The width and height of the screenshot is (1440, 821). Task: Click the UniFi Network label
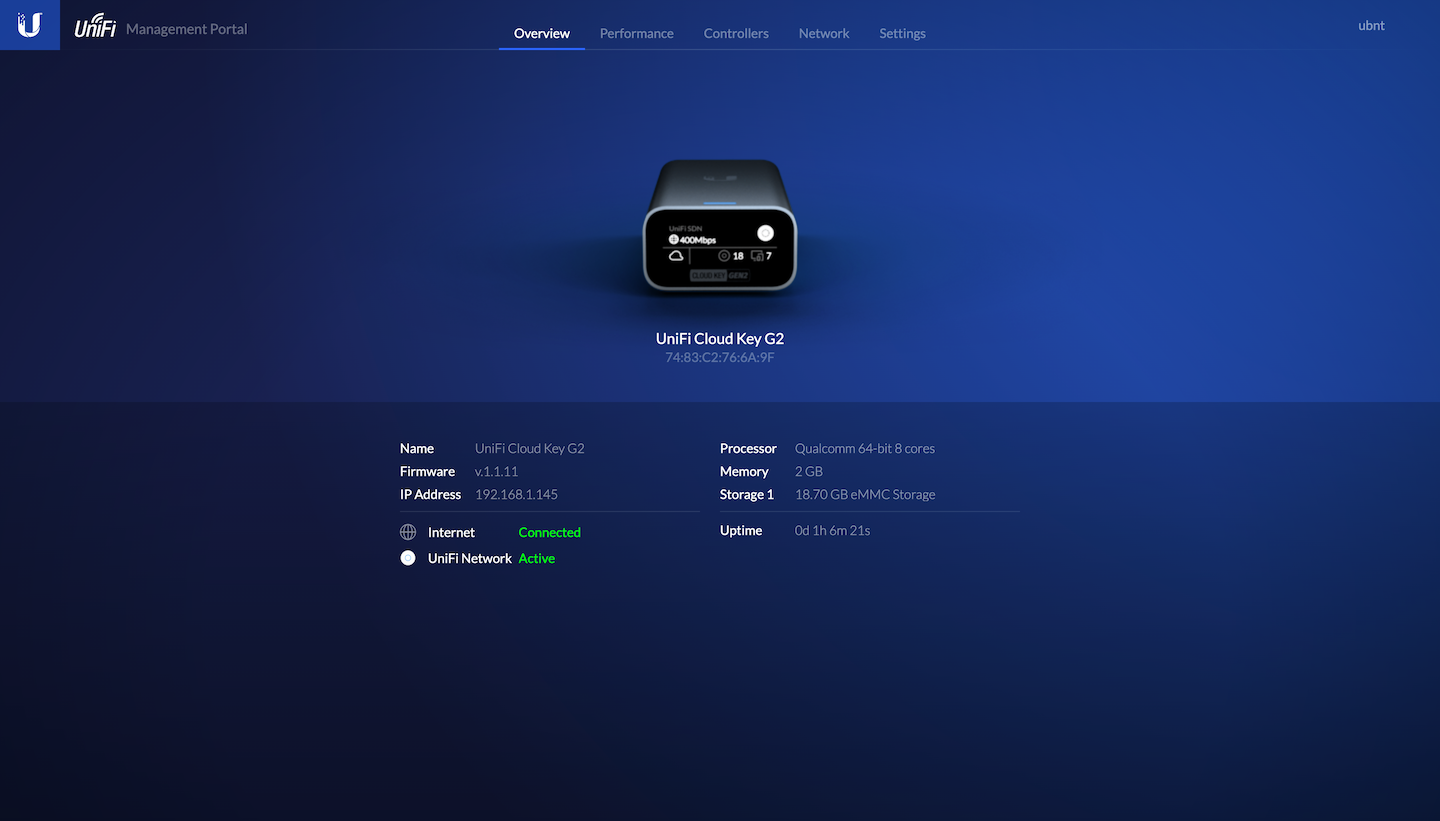470,558
